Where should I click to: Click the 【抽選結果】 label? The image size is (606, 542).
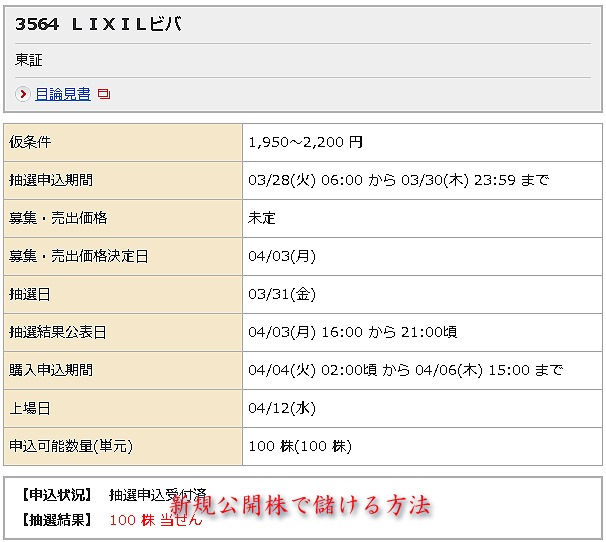click(57, 520)
